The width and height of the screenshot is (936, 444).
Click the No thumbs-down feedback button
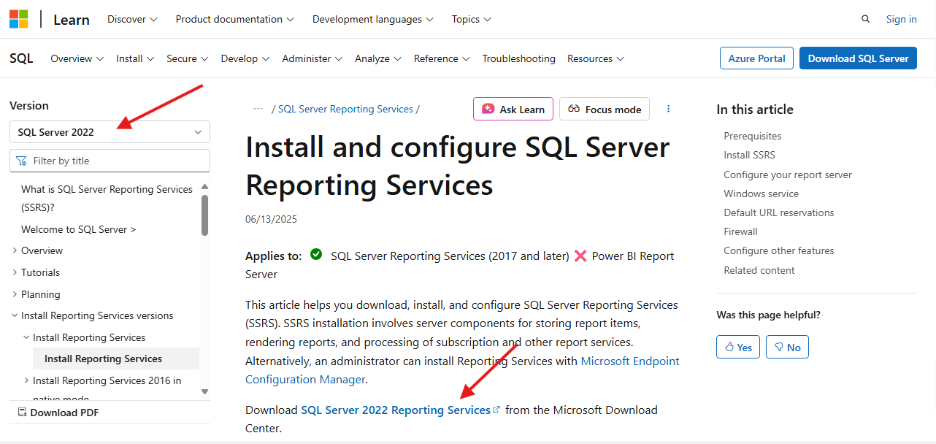coord(786,347)
